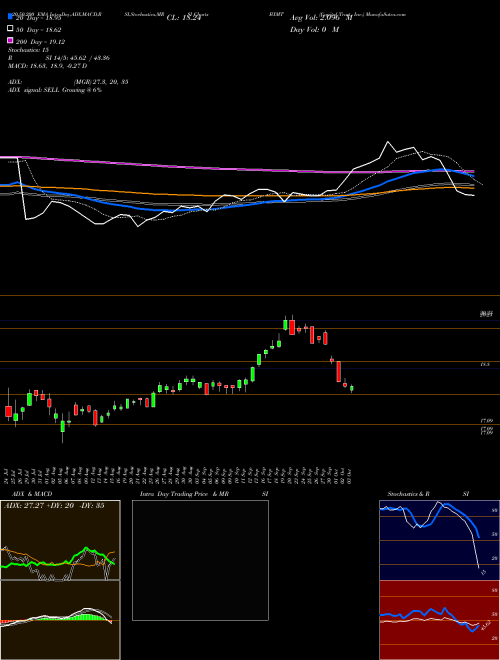Image resolution: width=500 pixels, height=660 pixels.
Task: Click the 19.3 price axis label
Action: click(x=485, y=365)
